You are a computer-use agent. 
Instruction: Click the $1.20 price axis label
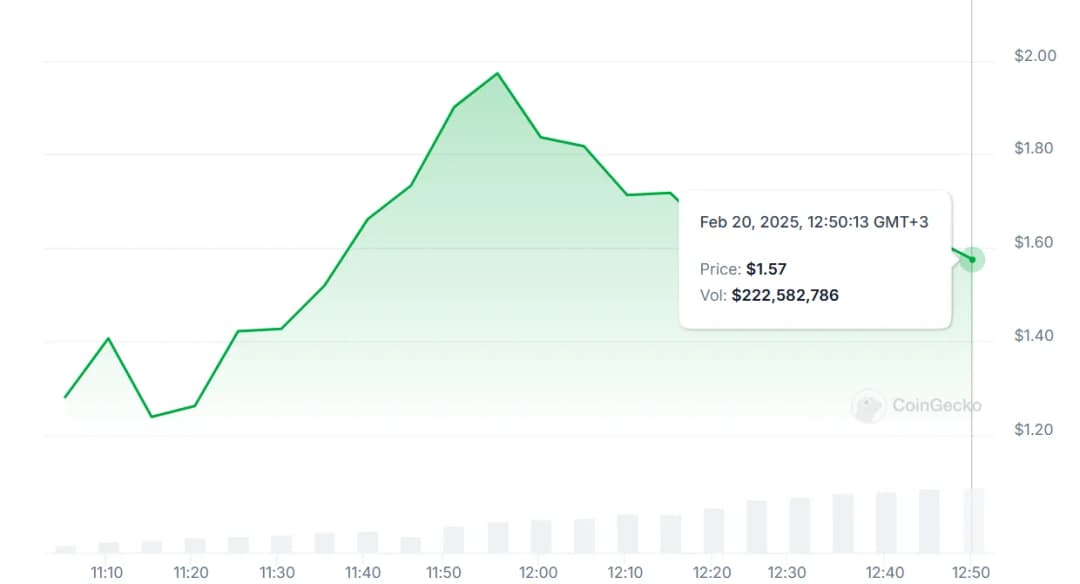pyautogui.click(x=1034, y=430)
